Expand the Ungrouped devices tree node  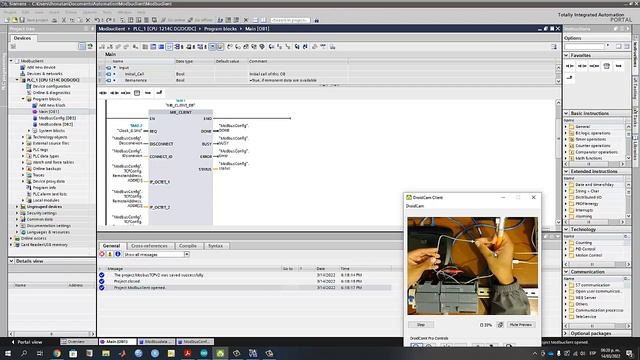pyautogui.click(x=17, y=207)
